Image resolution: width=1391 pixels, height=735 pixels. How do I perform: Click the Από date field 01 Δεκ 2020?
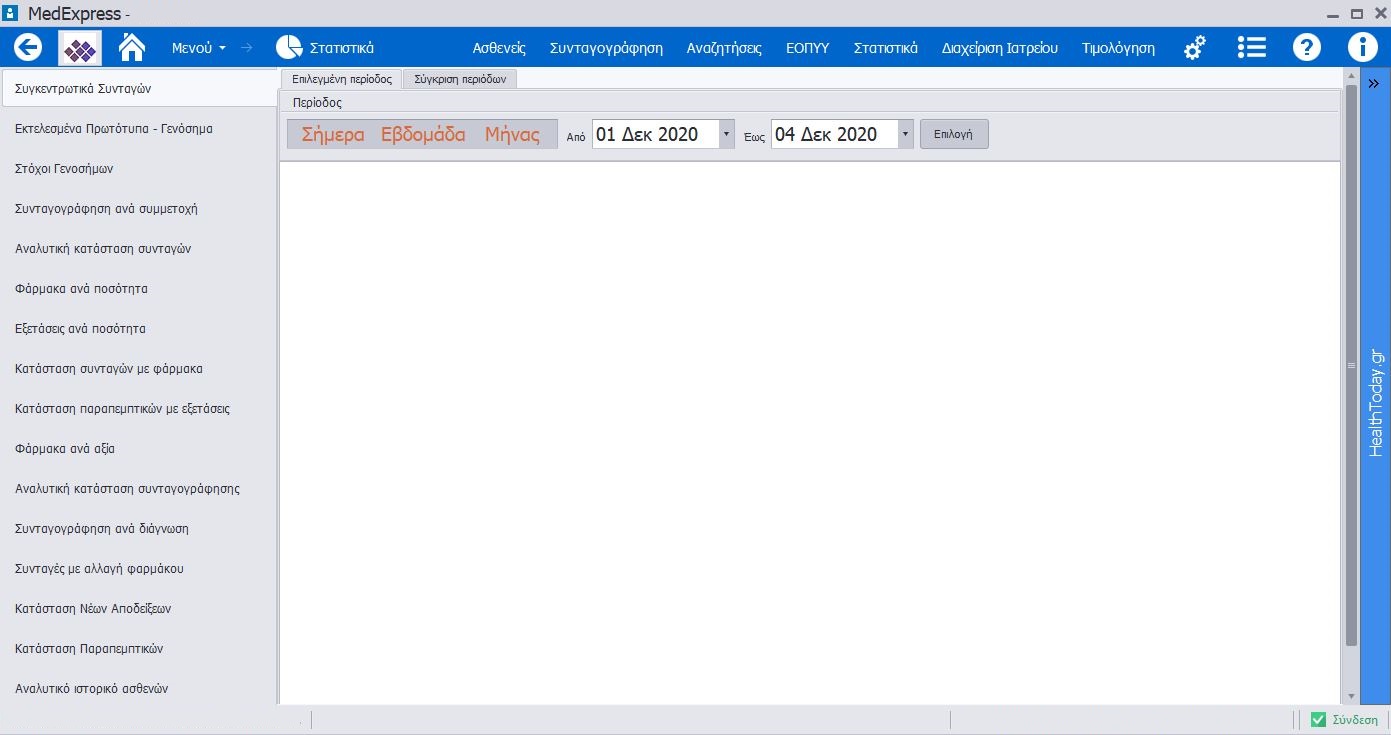point(655,134)
